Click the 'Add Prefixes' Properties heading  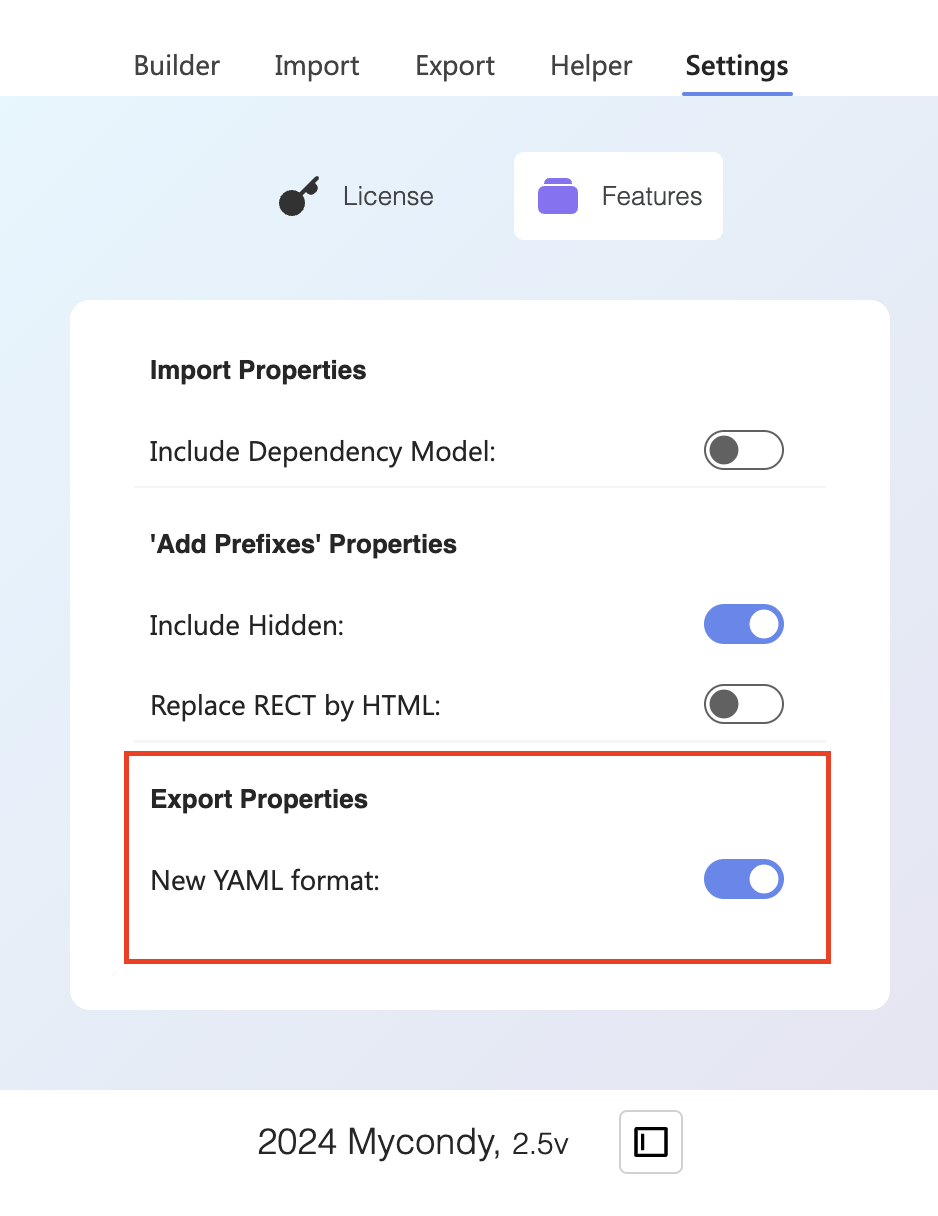click(303, 544)
